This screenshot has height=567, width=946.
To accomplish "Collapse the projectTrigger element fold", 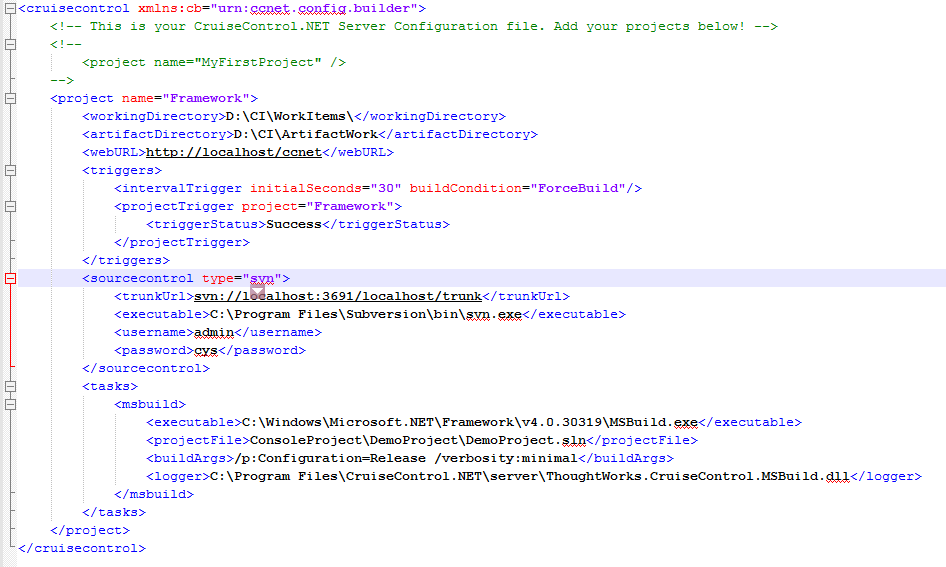I will coord(10,207).
